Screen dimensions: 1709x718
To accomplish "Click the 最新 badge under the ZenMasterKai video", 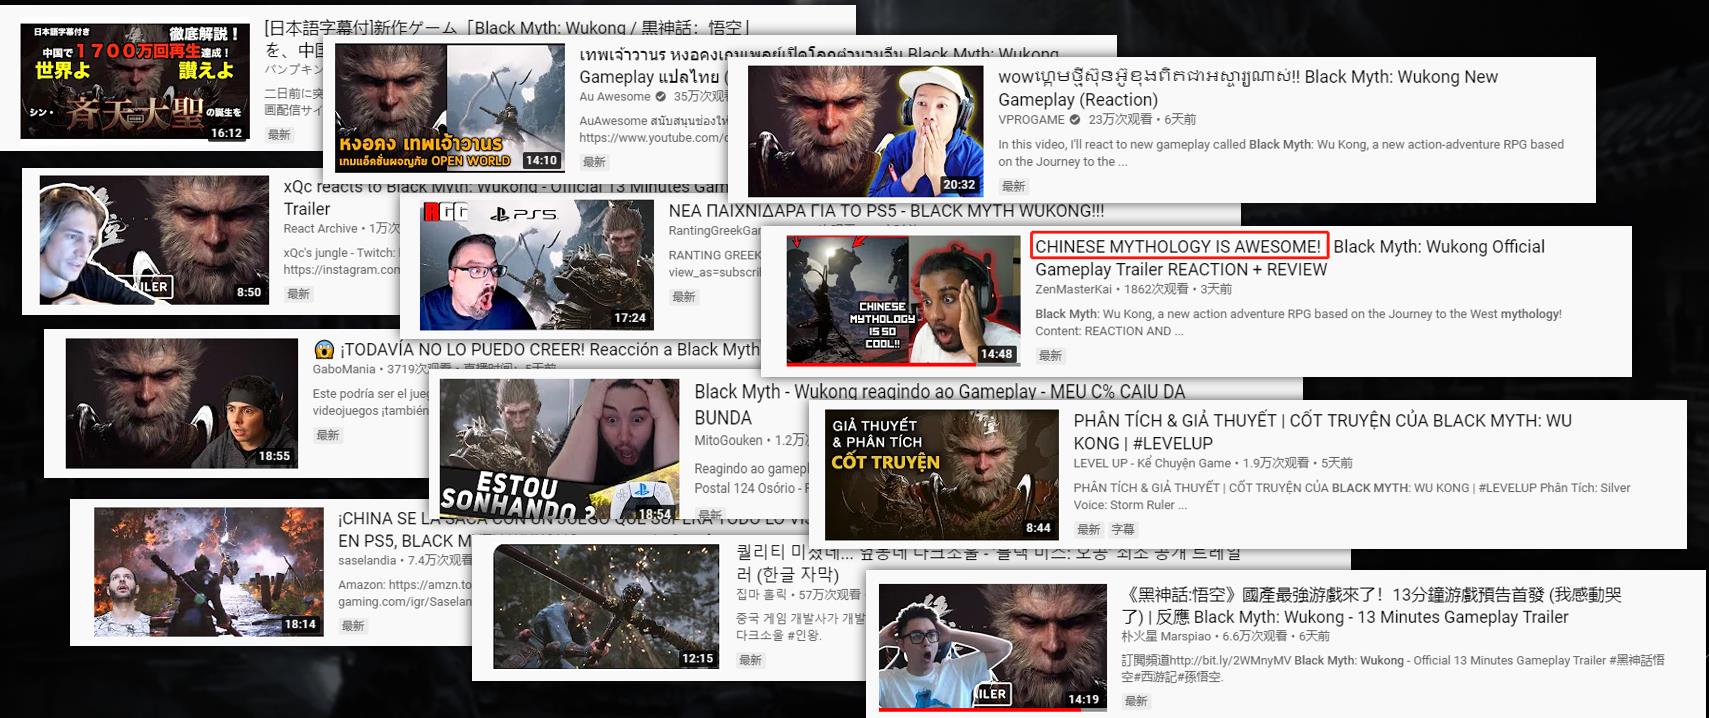I will [1050, 355].
